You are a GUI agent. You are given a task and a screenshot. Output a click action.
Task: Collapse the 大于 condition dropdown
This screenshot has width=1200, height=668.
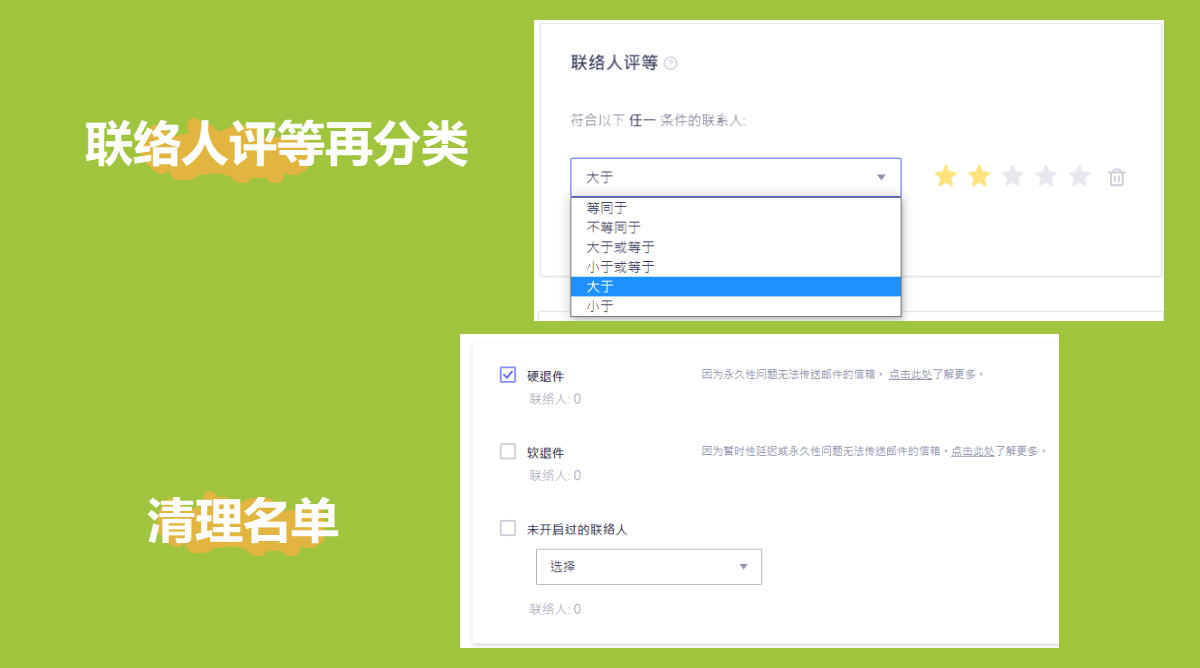coord(735,177)
